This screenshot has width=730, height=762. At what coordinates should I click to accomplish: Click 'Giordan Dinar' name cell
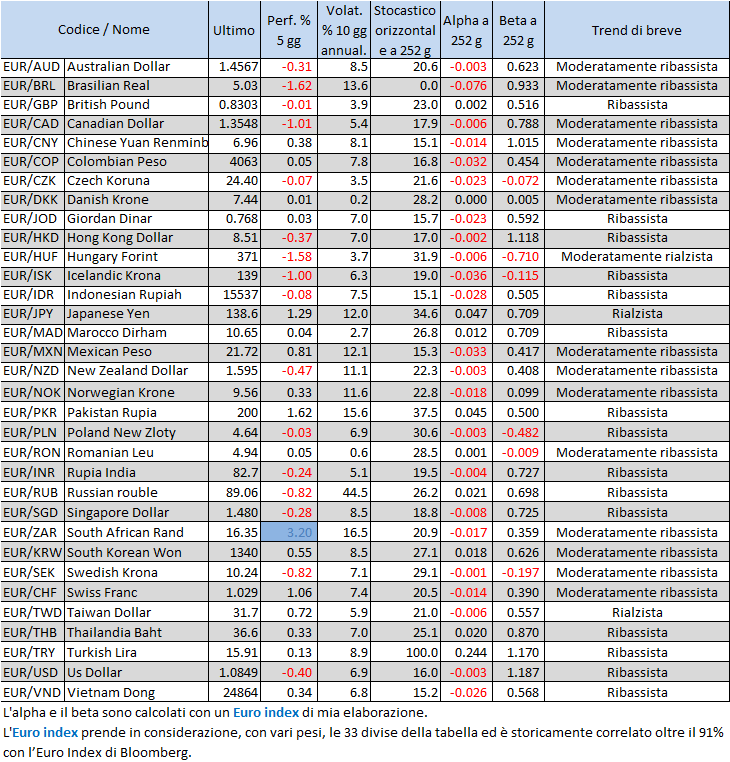pos(137,219)
